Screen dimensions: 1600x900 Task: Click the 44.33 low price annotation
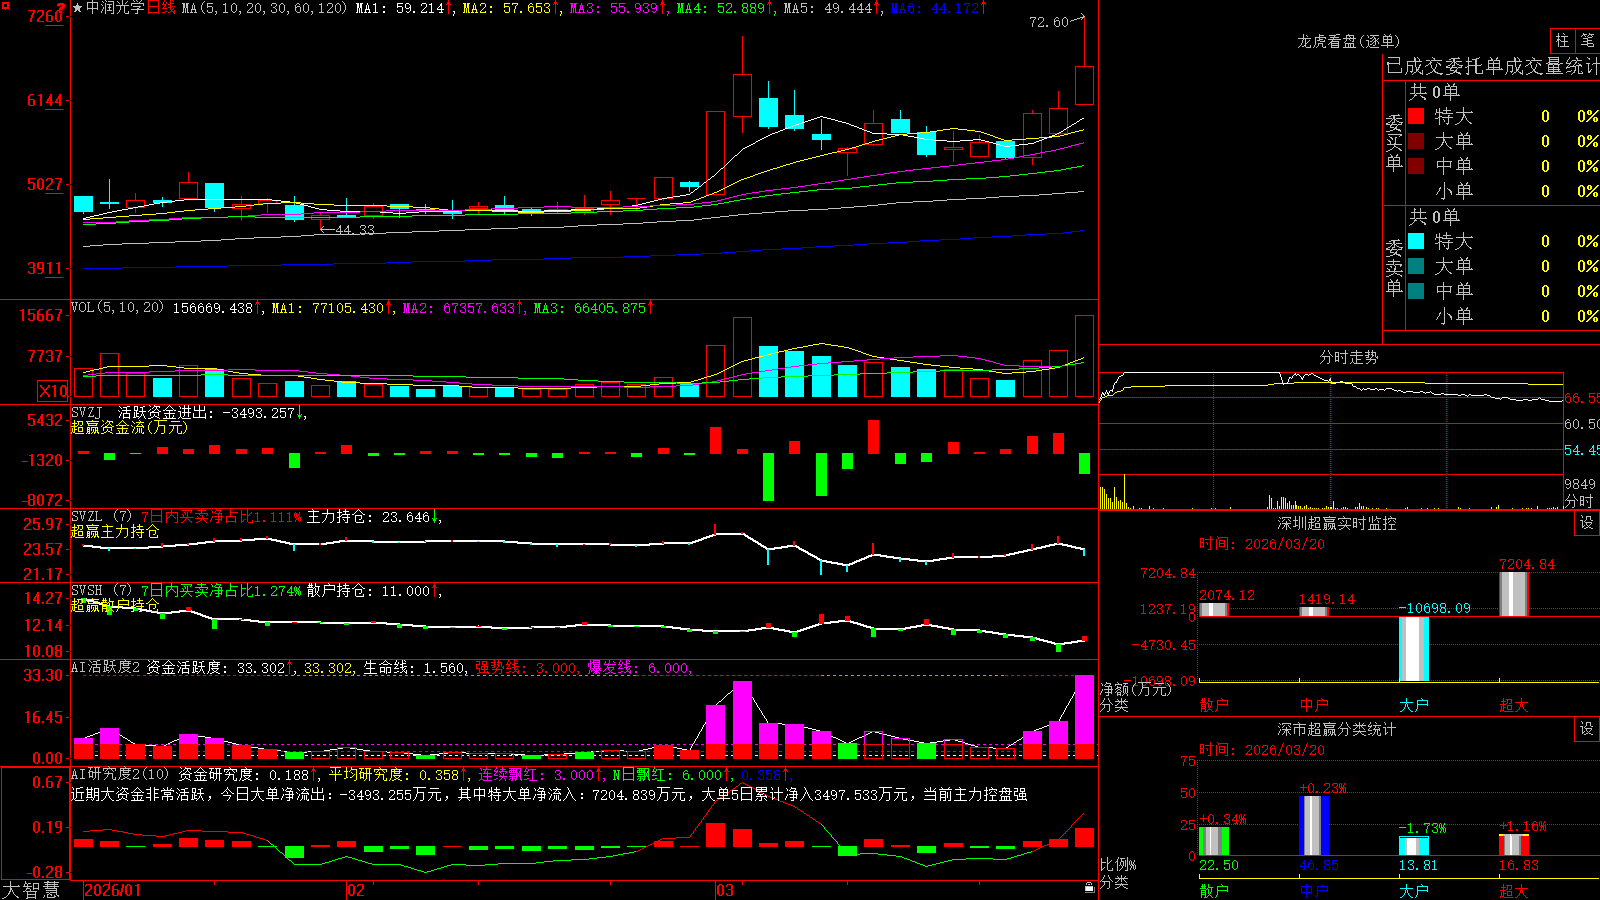pyautogui.click(x=354, y=230)
